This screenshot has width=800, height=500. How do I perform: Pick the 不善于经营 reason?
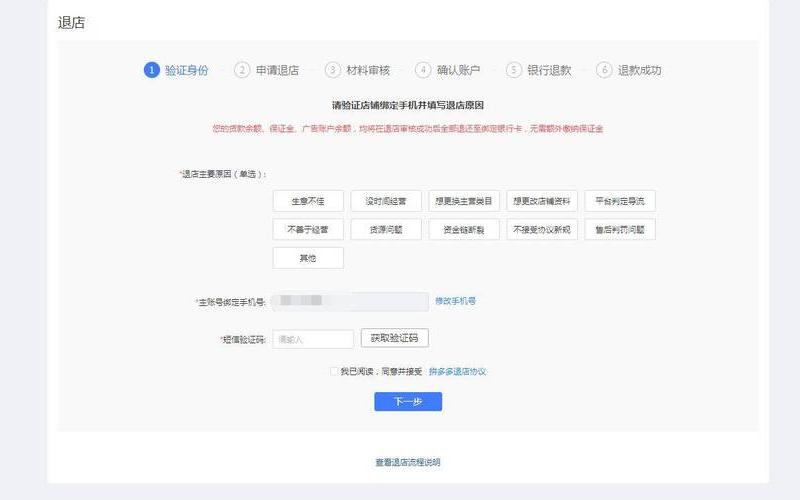308,230
